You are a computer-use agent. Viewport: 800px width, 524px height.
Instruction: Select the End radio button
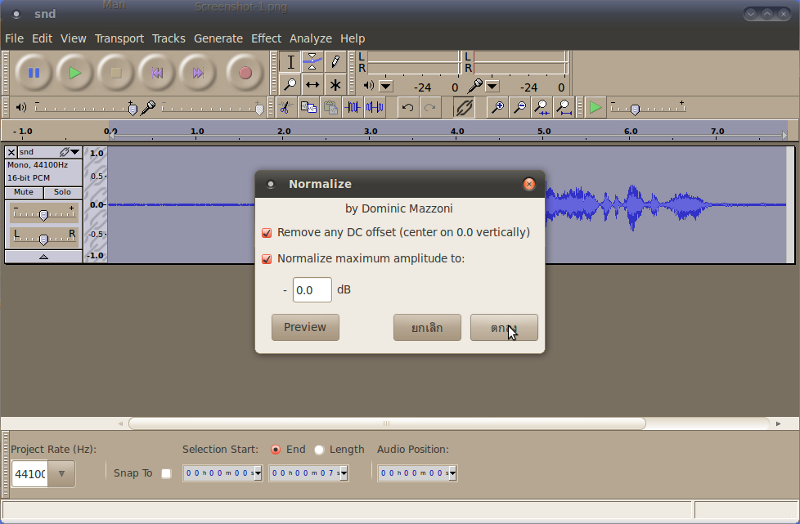coord(276,450)
